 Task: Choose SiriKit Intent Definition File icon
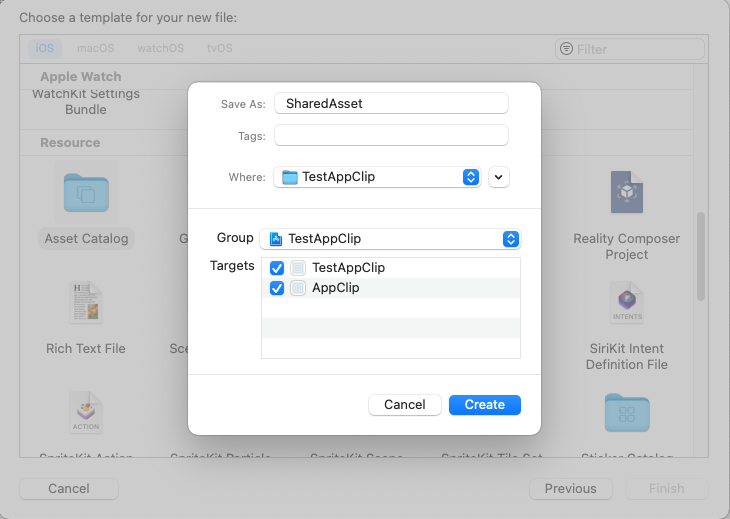coord(627,302)
